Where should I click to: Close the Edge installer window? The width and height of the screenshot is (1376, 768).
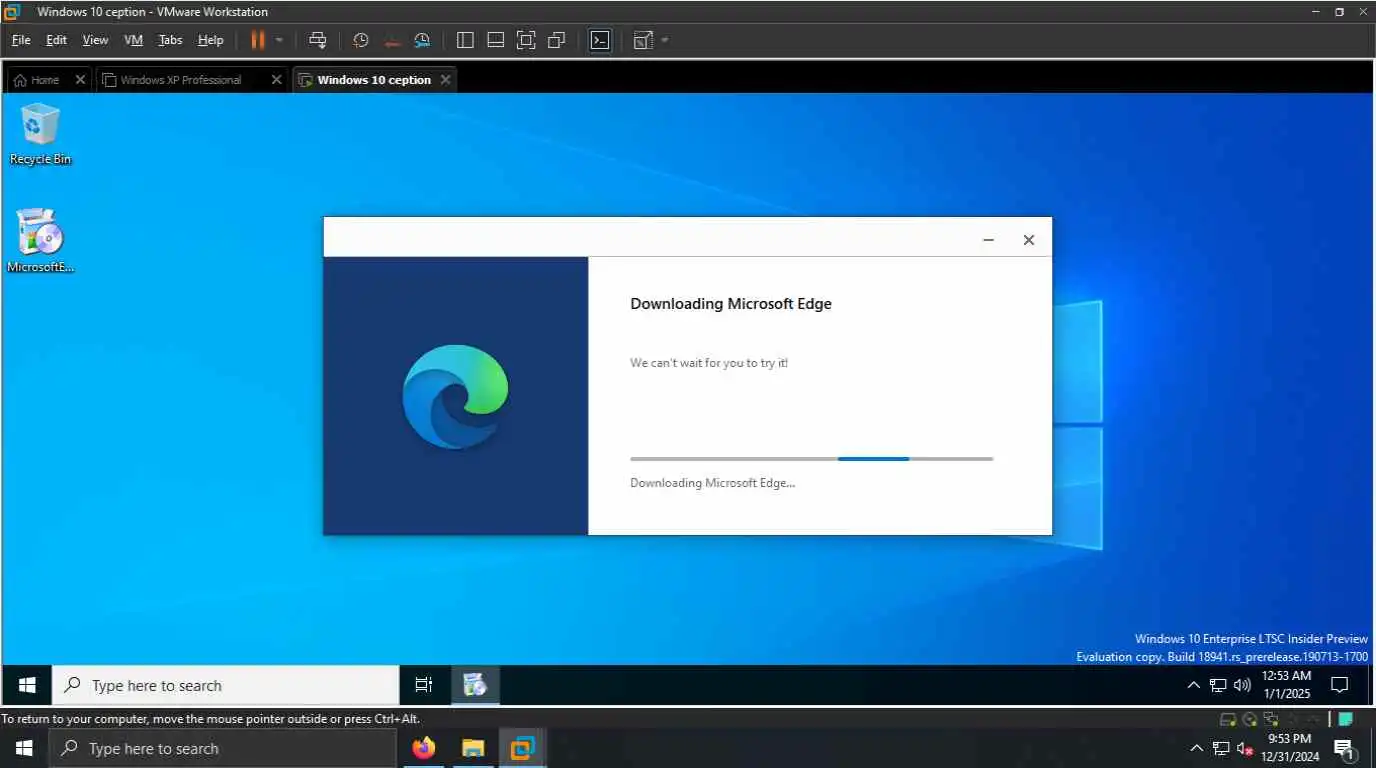(x=1028, y=240)
